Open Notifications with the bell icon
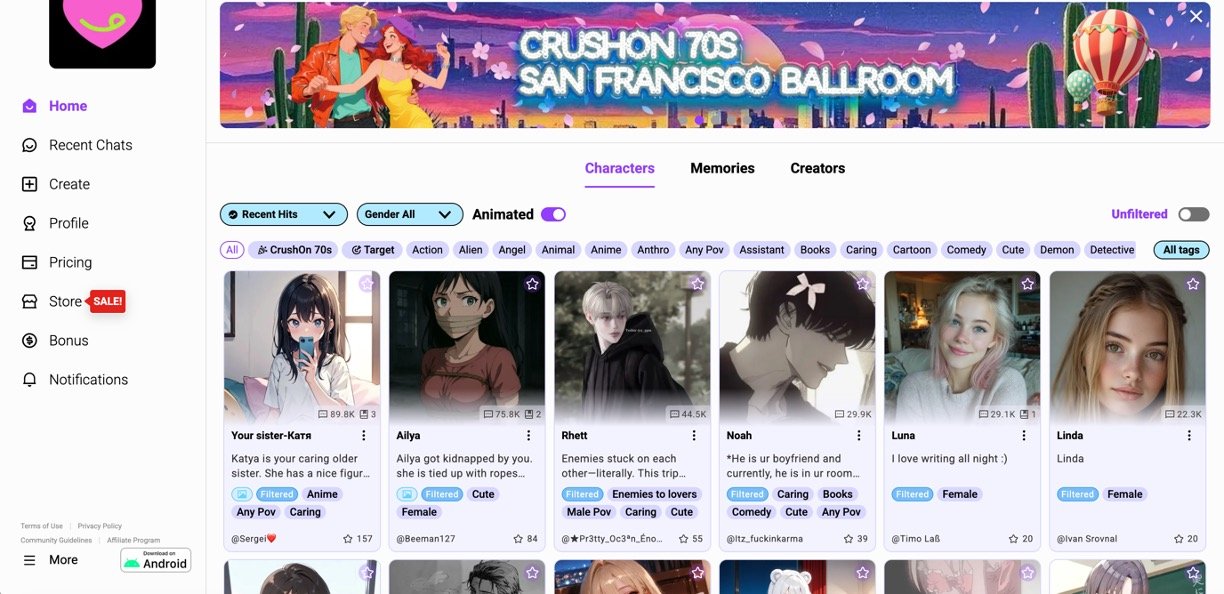This screenshot has width=1224, height=594. click(x=30, y=379)
